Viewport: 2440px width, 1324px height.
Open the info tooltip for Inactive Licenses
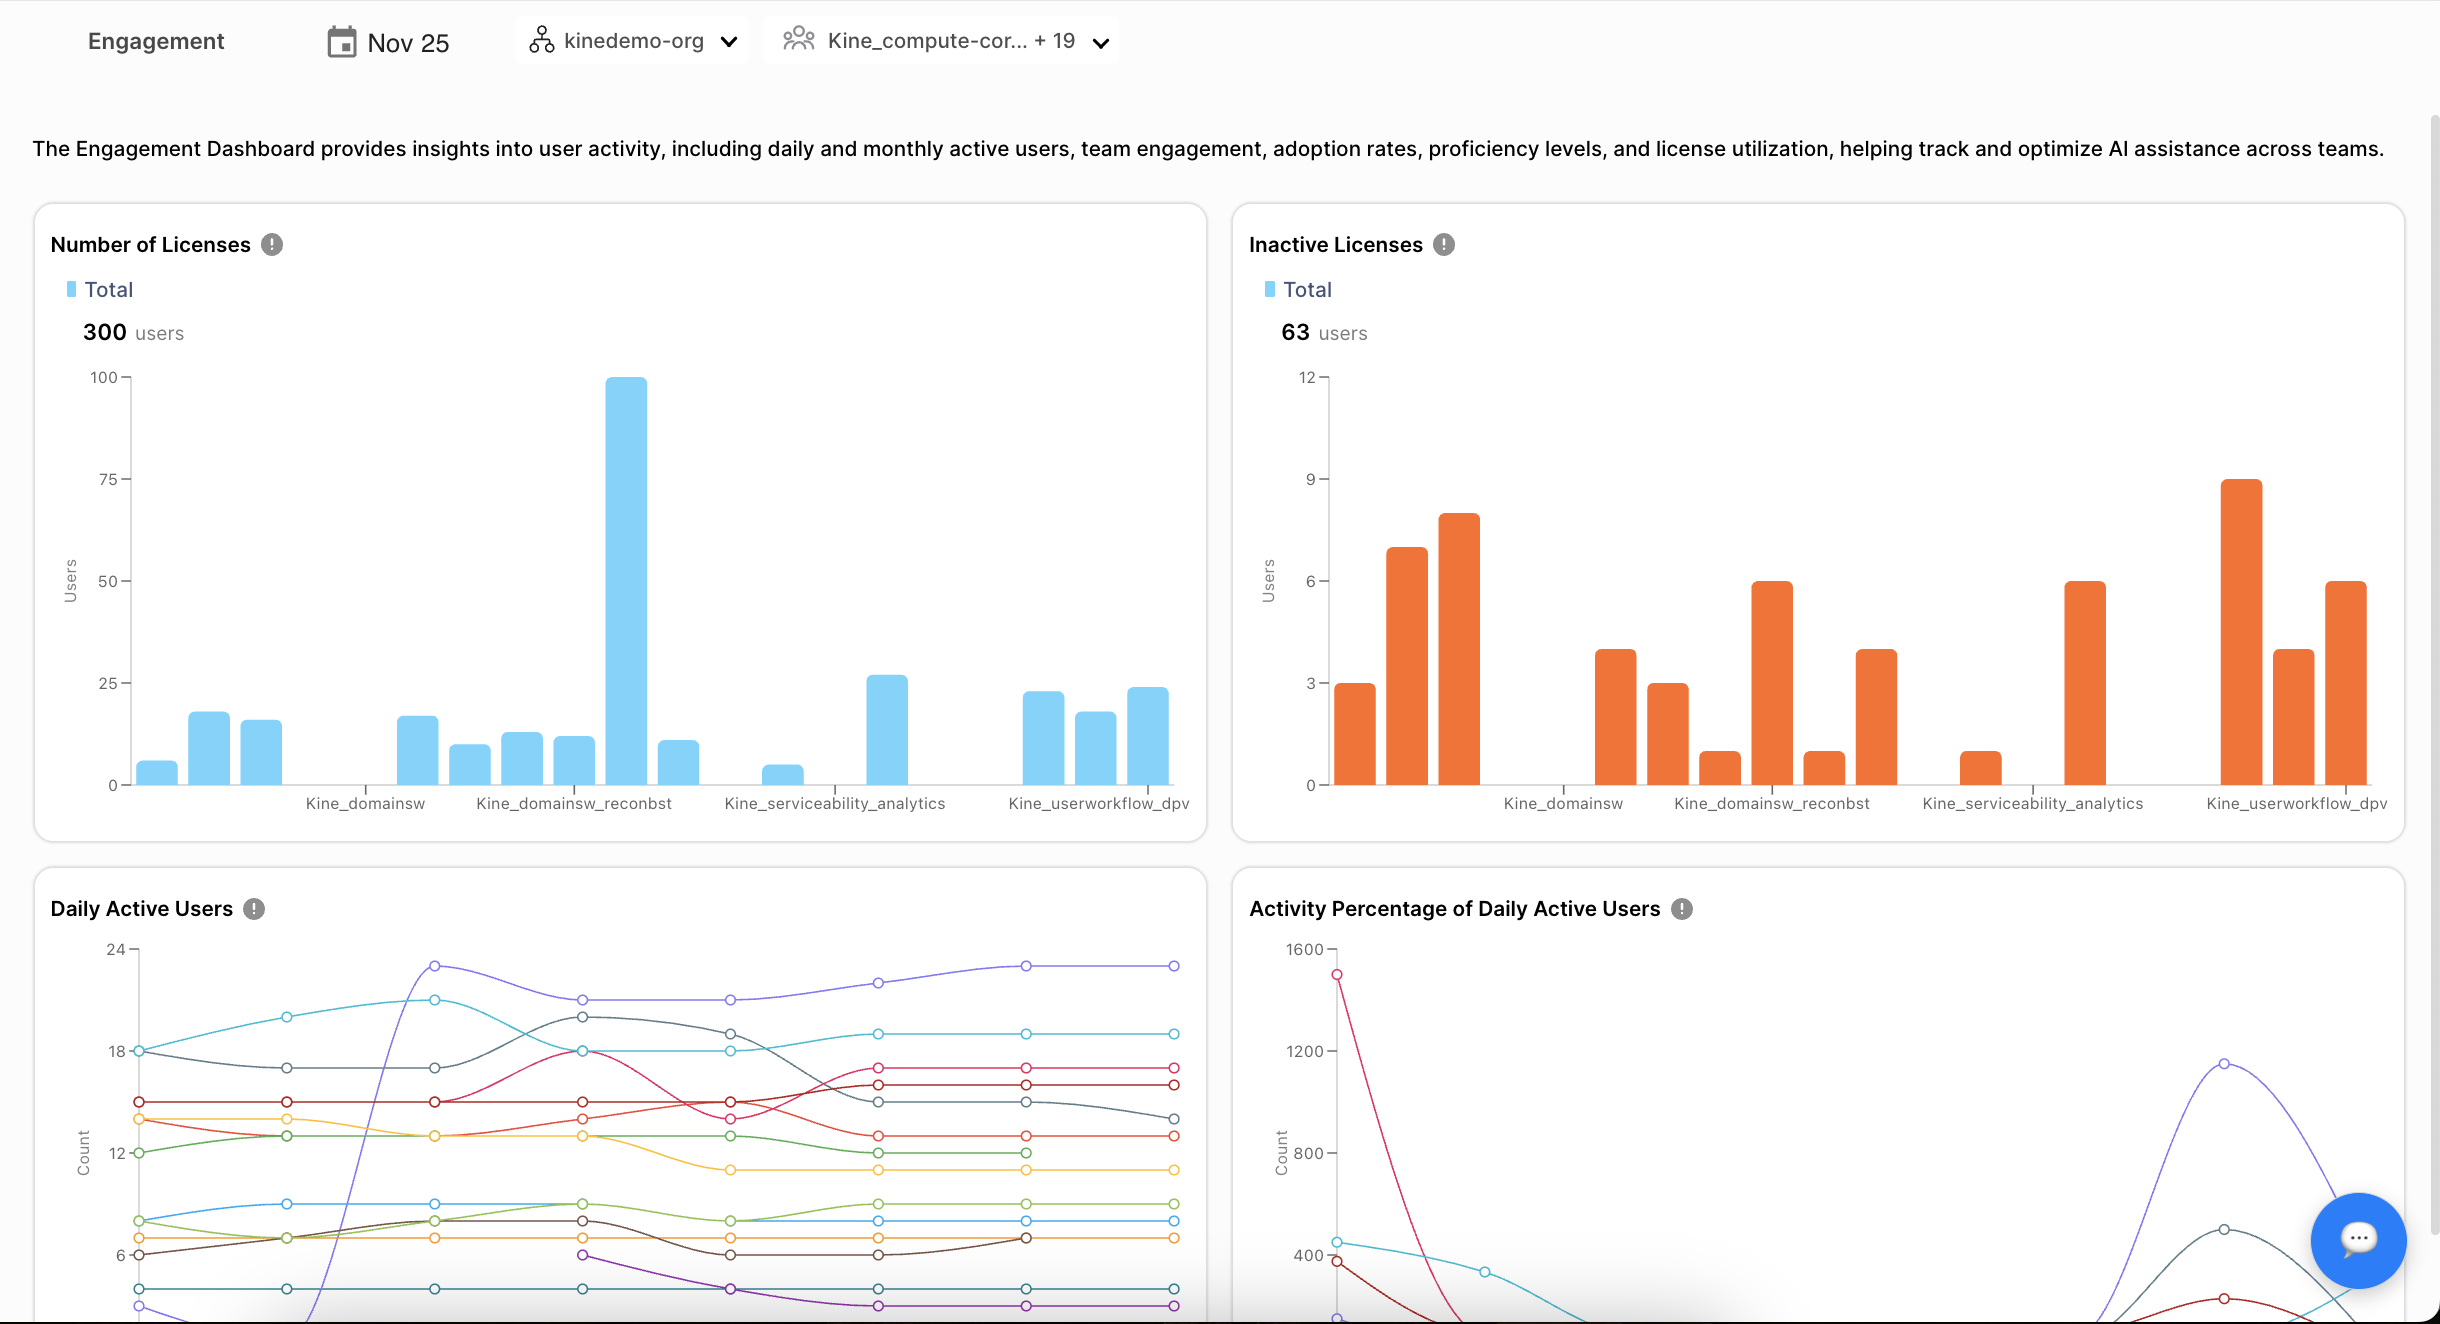[x=1444, y=244]
